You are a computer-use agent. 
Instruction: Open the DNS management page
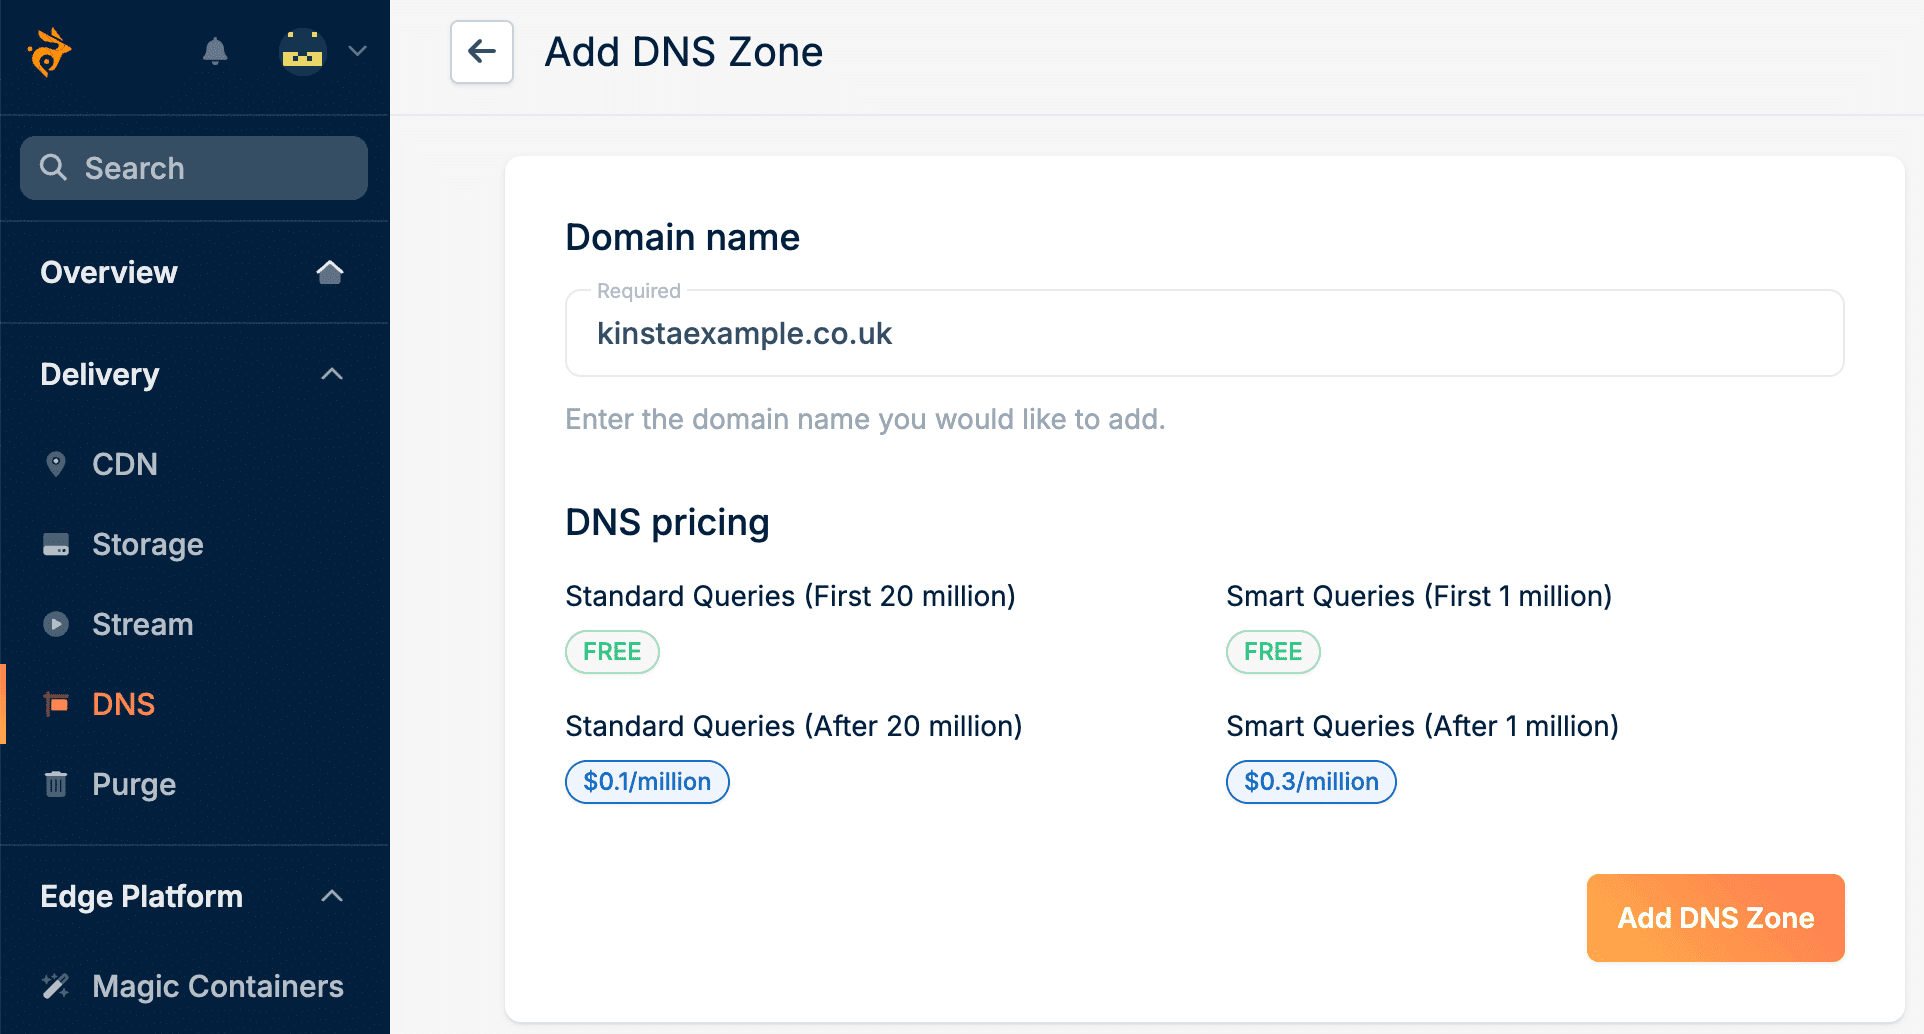tap(123, 703)
